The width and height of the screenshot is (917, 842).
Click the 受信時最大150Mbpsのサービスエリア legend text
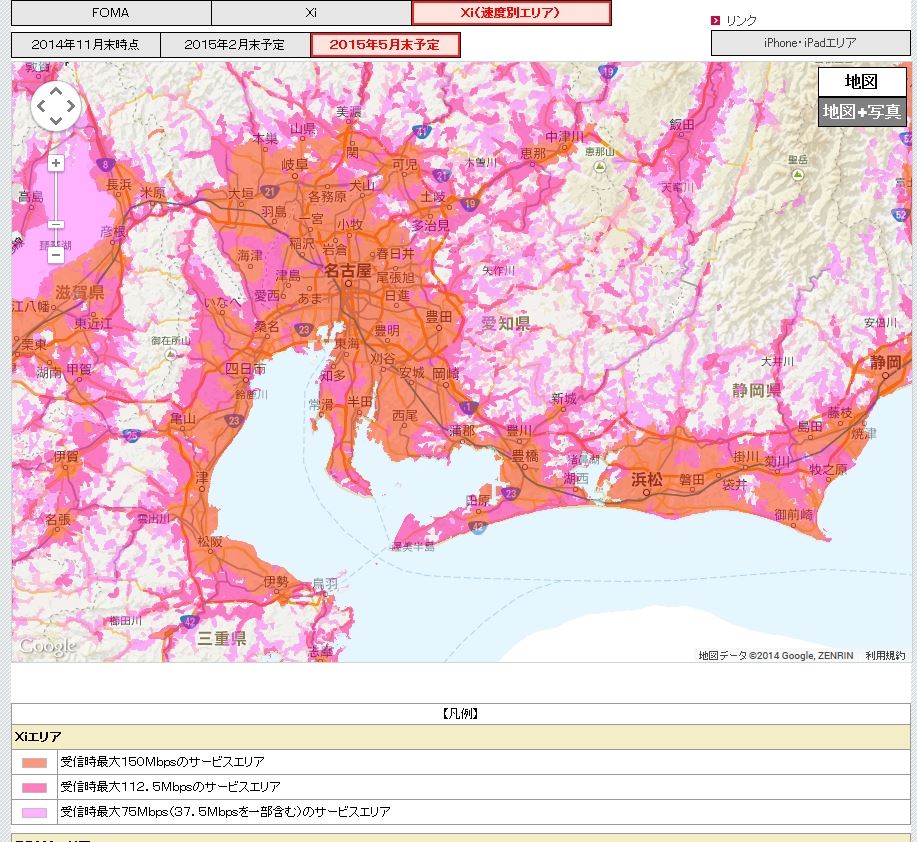pos(163,762)
